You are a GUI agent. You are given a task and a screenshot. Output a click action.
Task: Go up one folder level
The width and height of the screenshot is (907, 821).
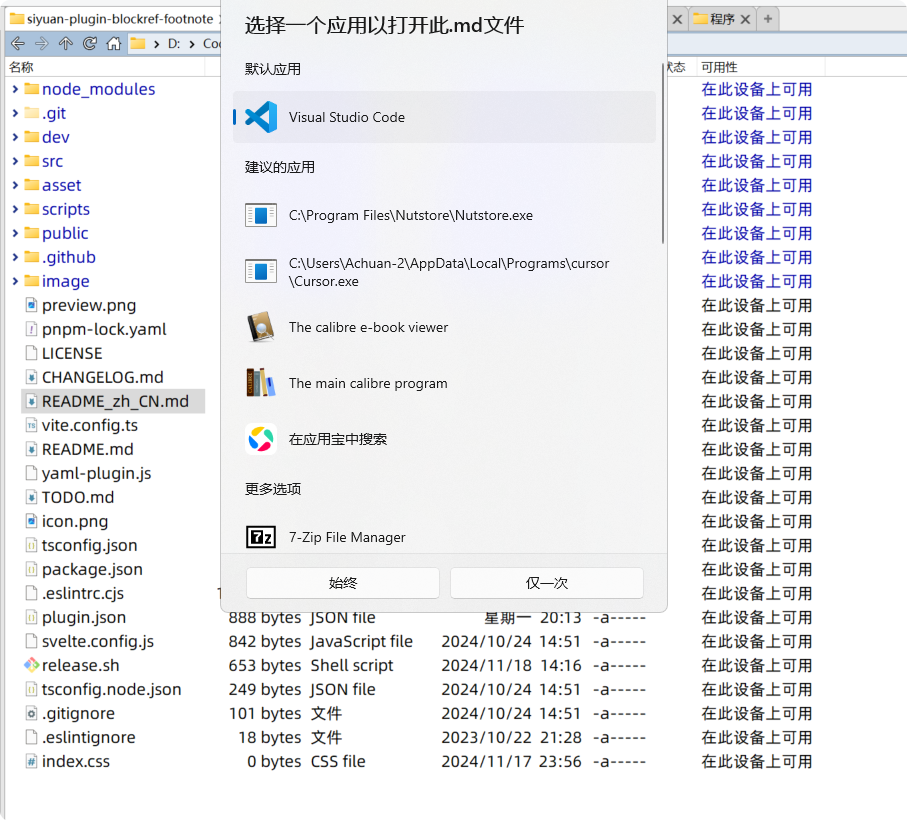click(66, 43)
